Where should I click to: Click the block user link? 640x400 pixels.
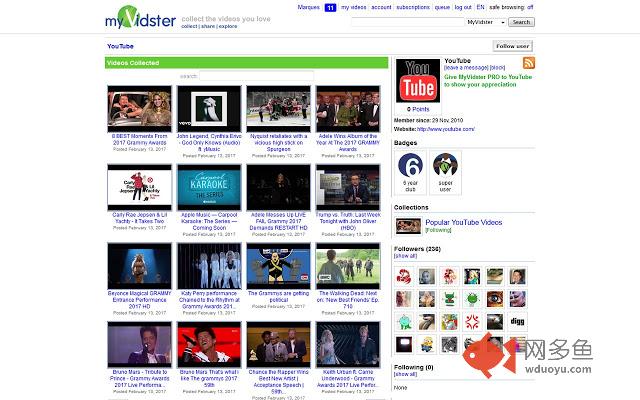(498, 67)
